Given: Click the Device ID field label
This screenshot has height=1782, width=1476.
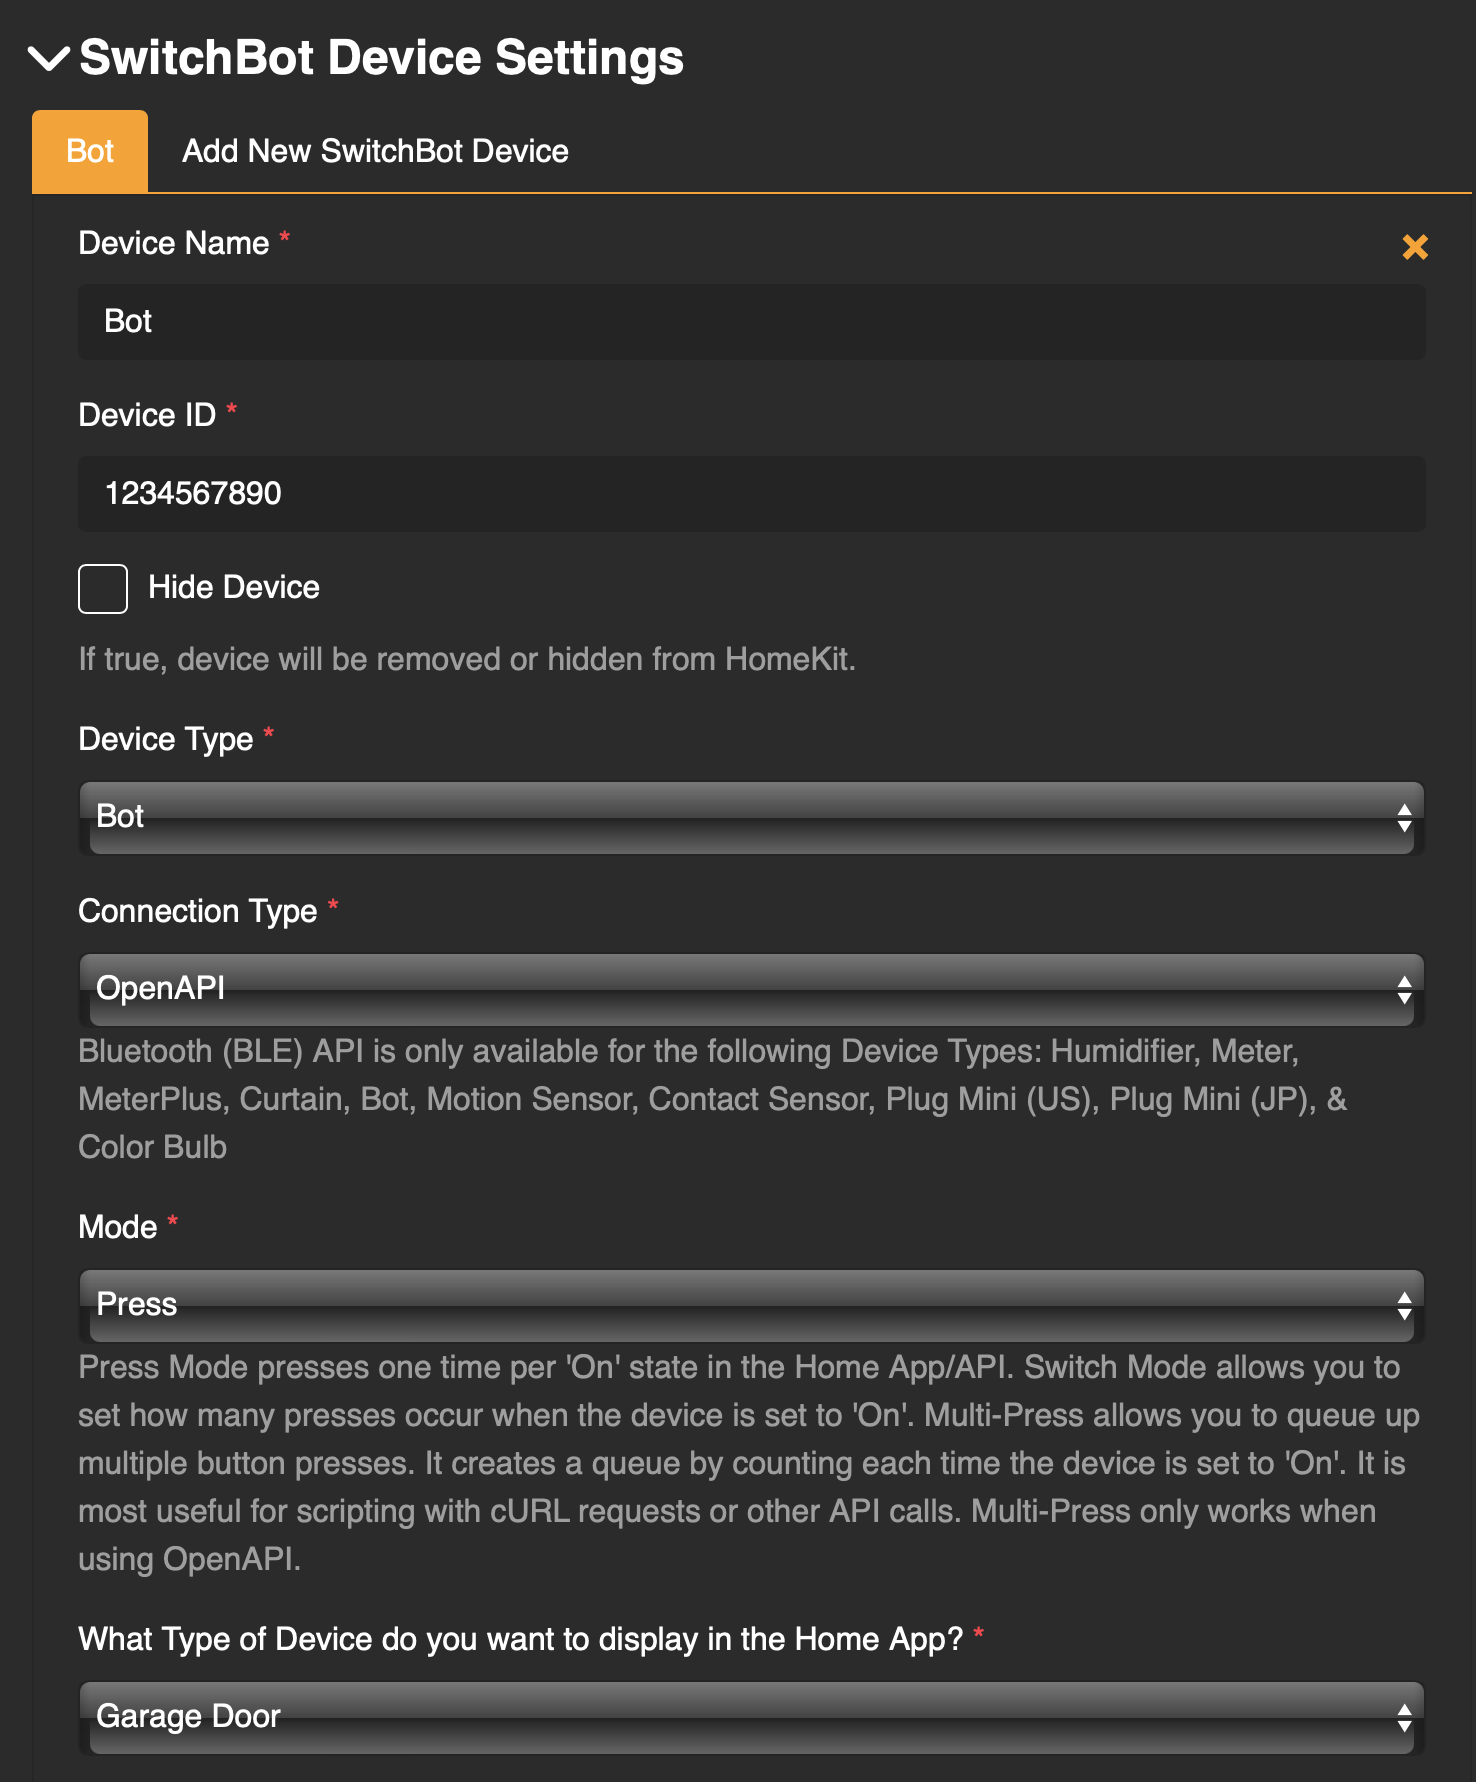Looking at the screenshot, I should (147, 415).
